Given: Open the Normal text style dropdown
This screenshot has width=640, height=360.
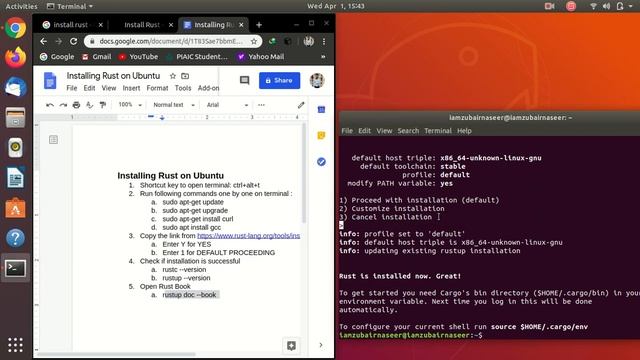Looking at the screenshot, I should [174, 105].
